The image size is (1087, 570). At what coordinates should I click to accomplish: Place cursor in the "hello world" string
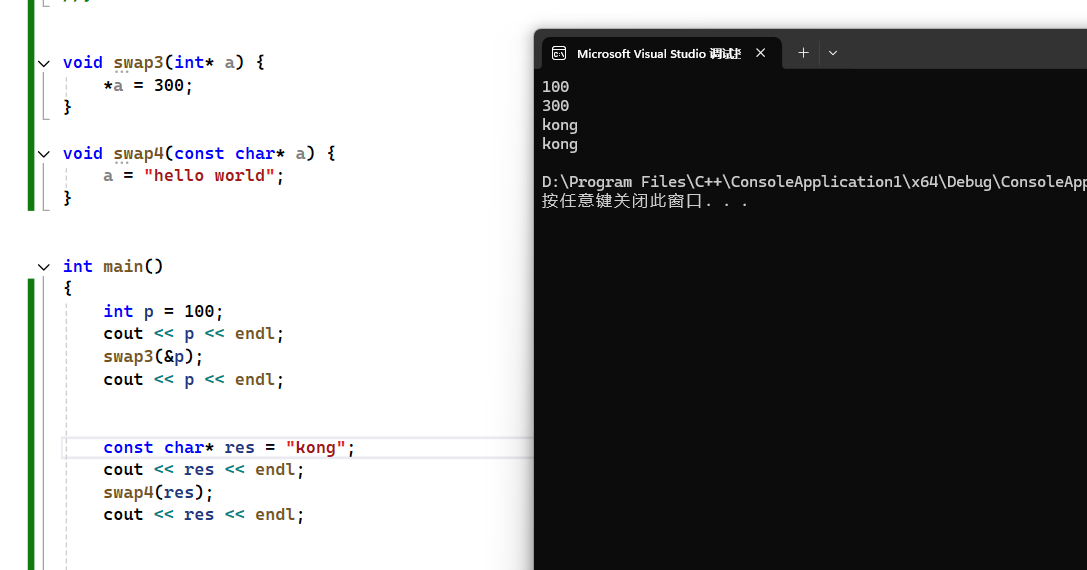208,176
